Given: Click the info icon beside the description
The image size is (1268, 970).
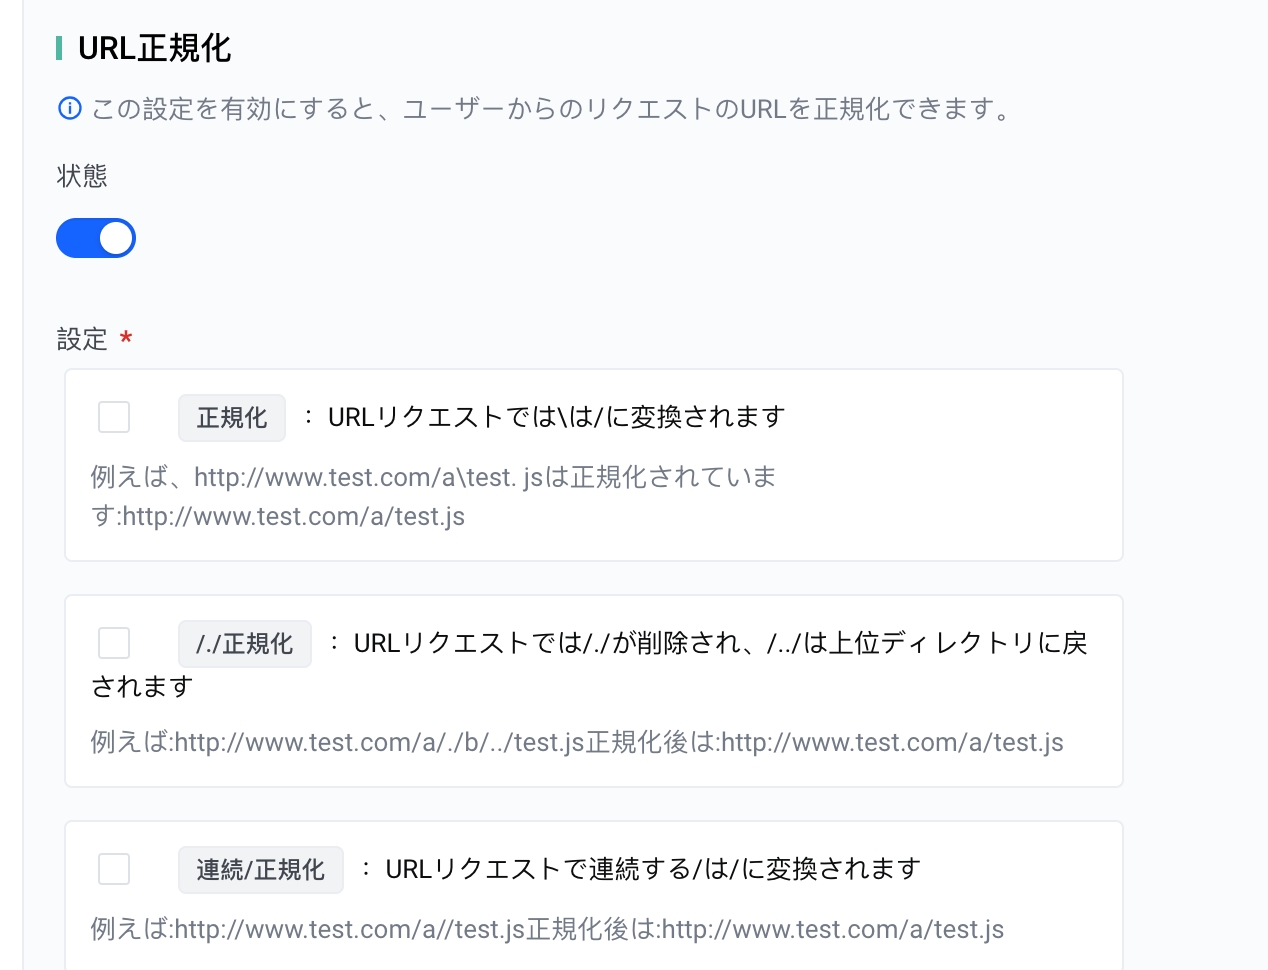Looking at the screenshot, I should (x=69, y=108).
